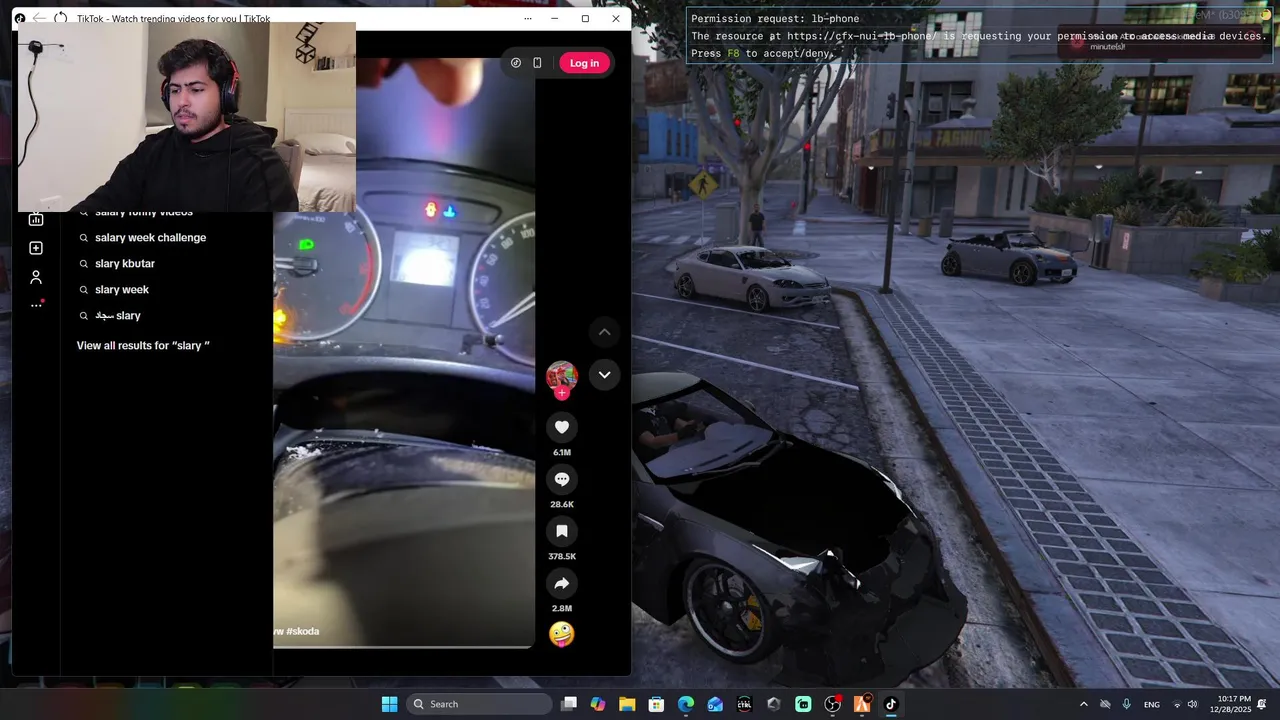1280x720 pixels.
Task: Open Microsoft Store from the taskbar
Action: (656, 704)
